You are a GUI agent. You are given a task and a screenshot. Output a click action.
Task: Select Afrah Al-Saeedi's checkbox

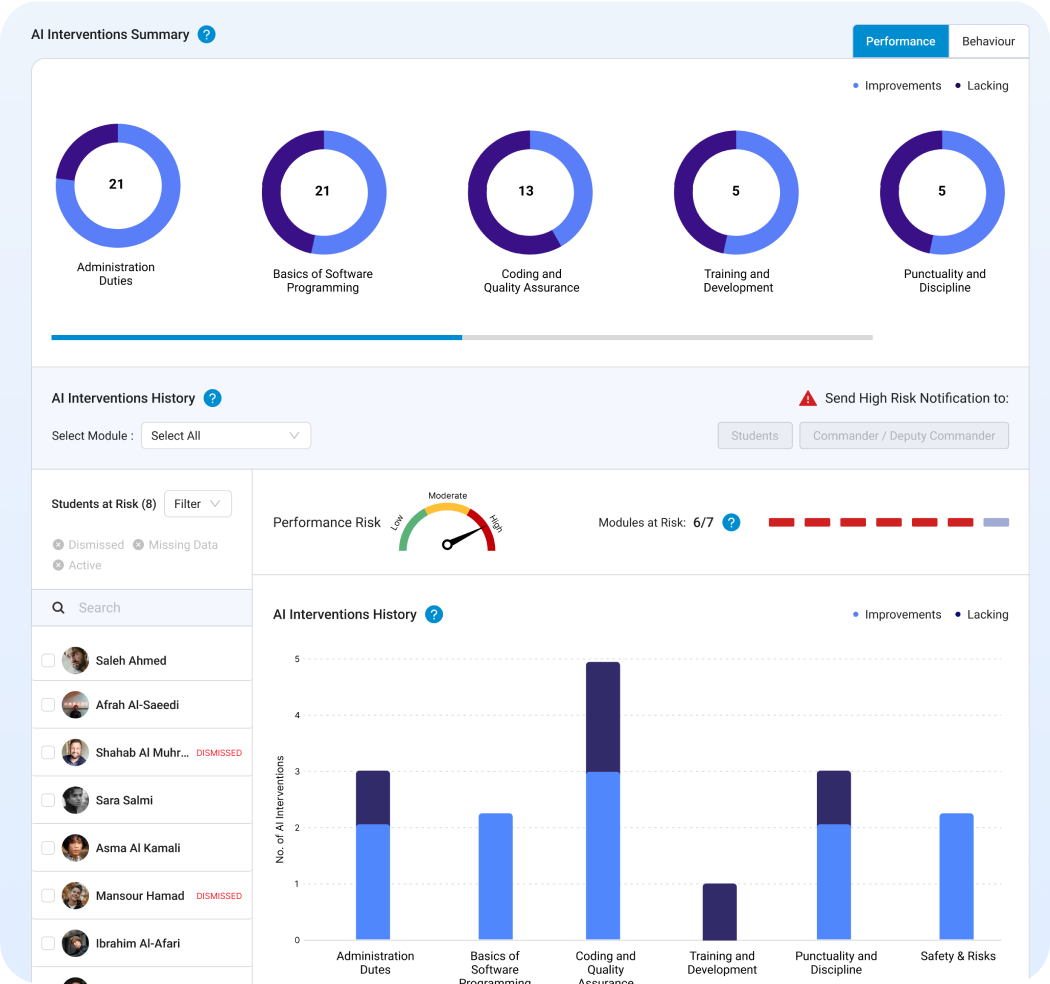tap(48, 705)
